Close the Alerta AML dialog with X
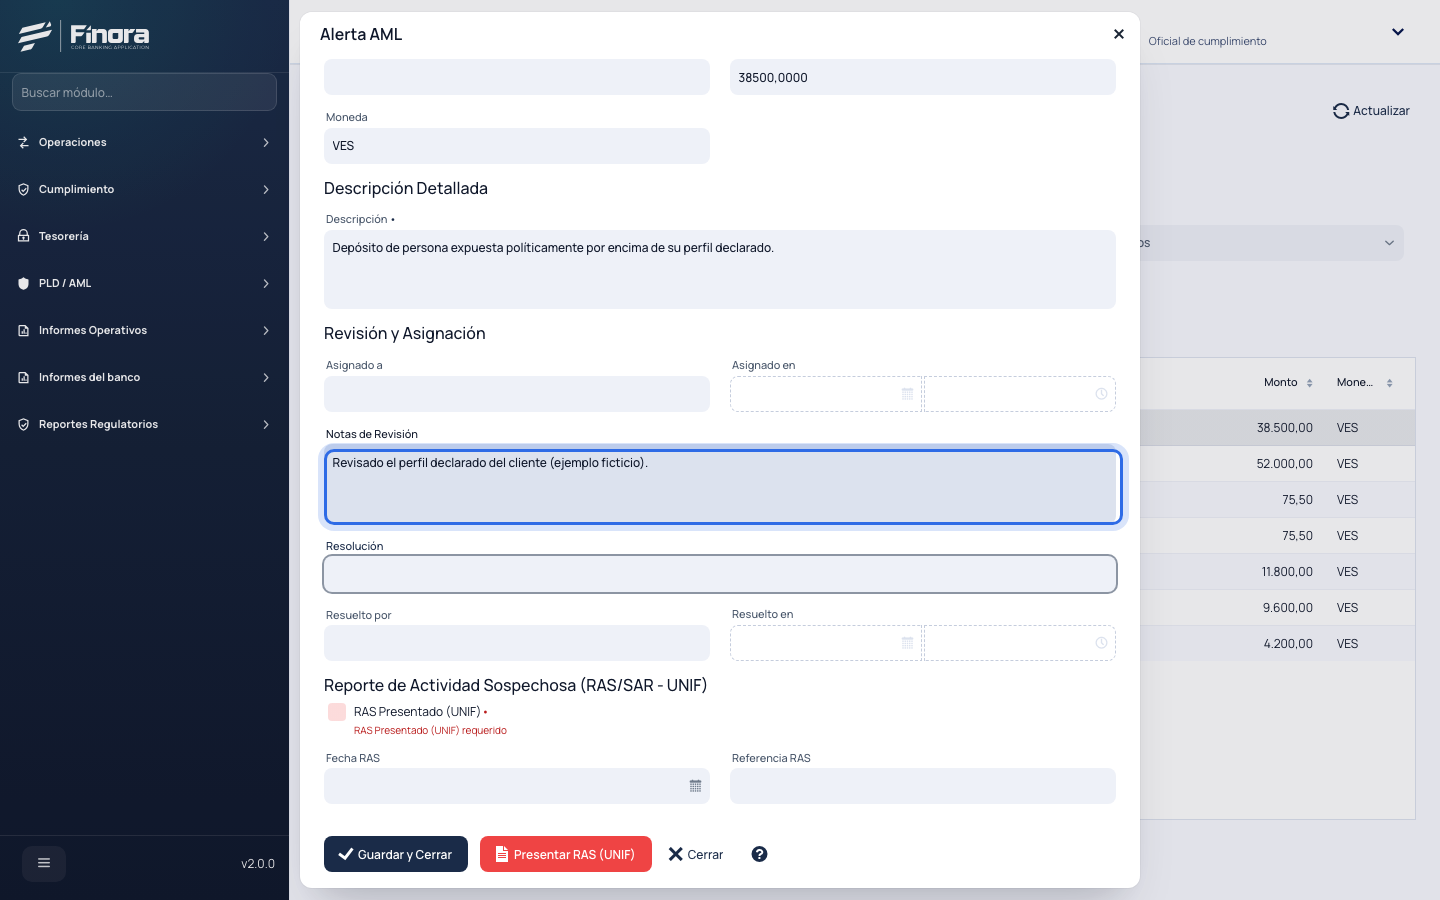1440x900 pixels. coord(1119,34)
